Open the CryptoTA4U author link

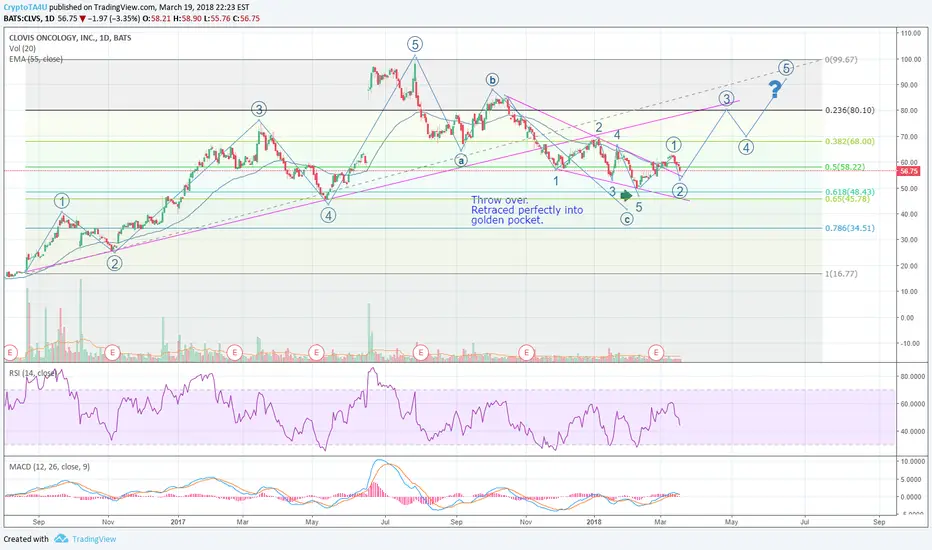[25, 7]
